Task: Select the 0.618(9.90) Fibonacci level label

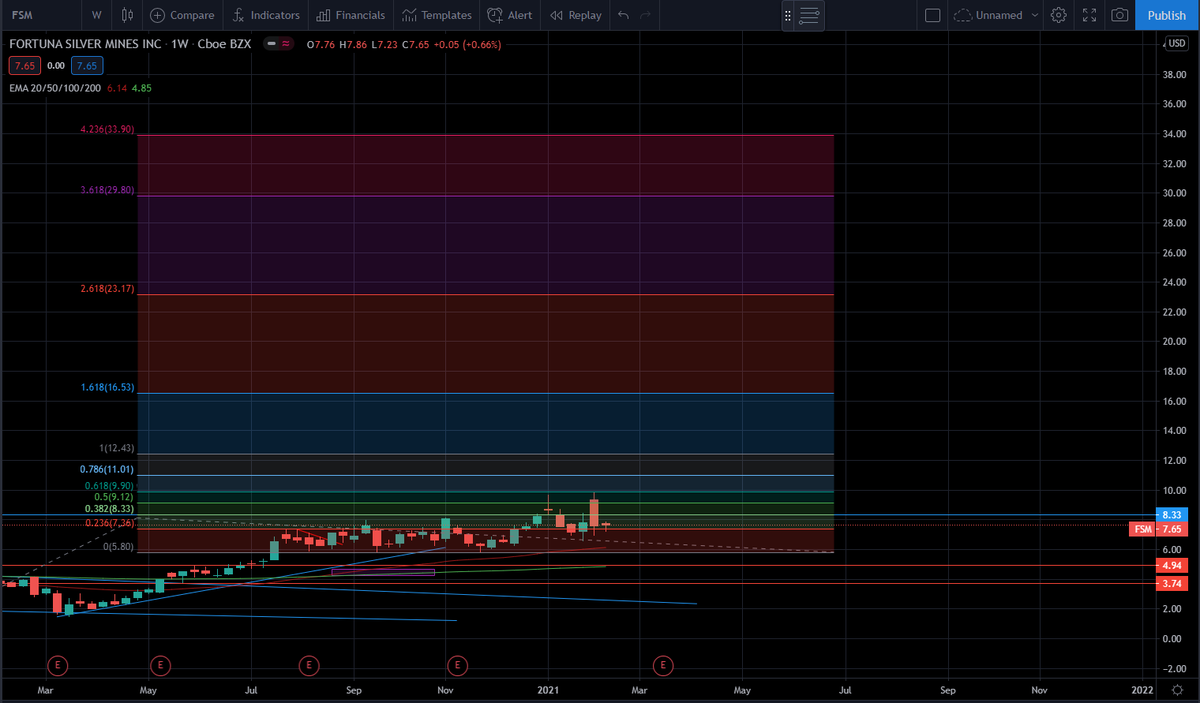Action: click(x=108, y=485)
